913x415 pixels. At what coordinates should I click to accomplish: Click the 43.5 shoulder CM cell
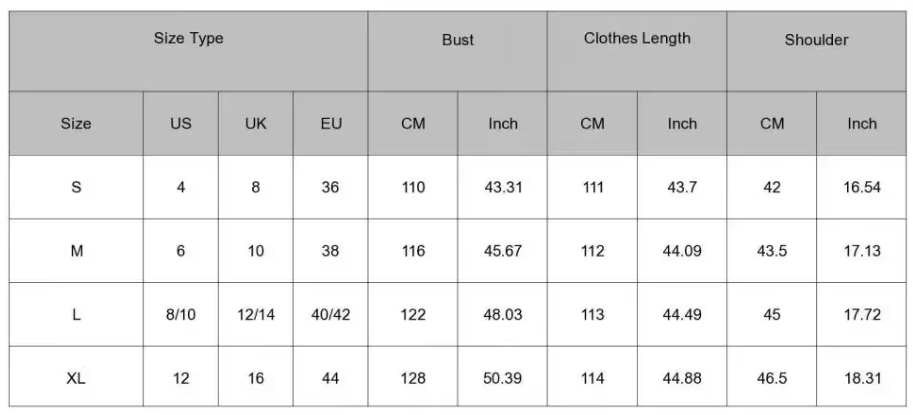[772, 251]
